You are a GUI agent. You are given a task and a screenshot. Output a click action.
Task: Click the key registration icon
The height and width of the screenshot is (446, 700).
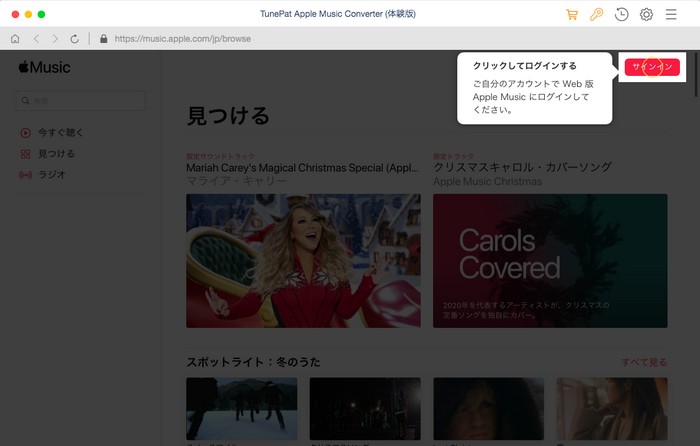click(596, 14)
